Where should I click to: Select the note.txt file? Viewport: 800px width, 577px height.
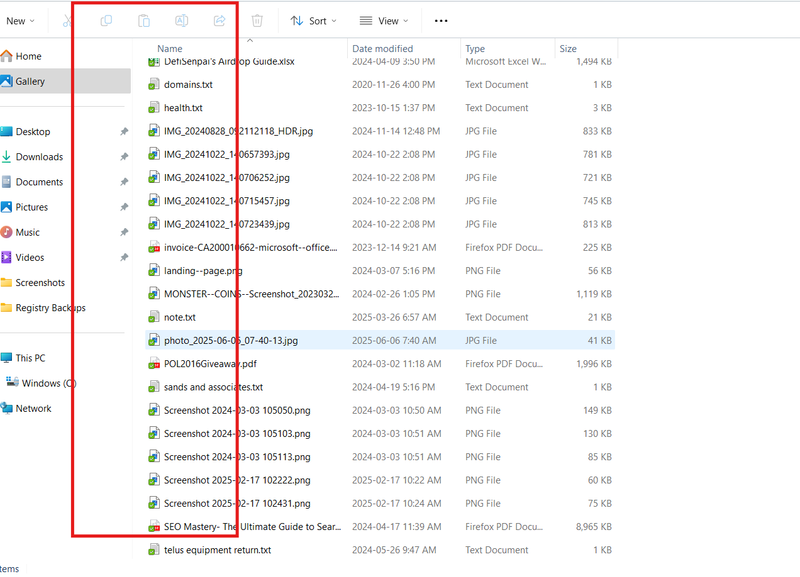[180, 317]
